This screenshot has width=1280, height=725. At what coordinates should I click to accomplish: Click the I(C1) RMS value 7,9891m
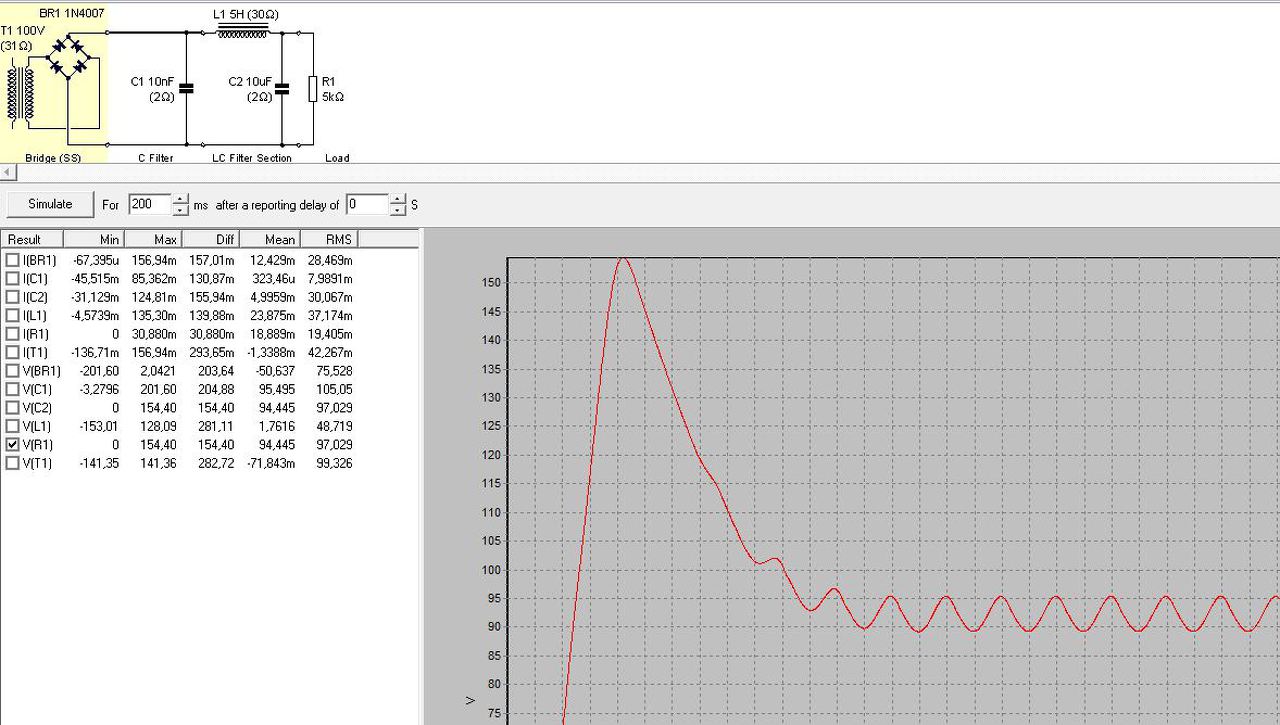(330, 278)
